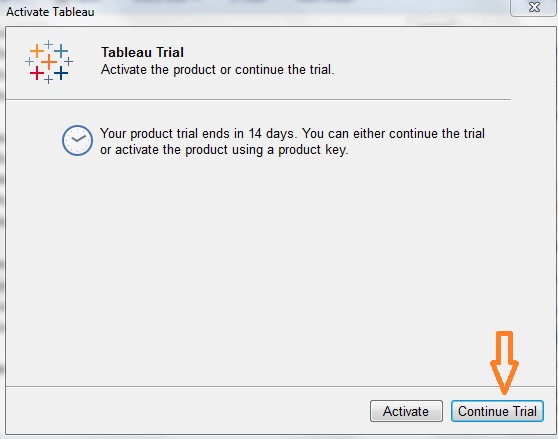Click the orange downward arrow annotation

[x=504, y=363]
